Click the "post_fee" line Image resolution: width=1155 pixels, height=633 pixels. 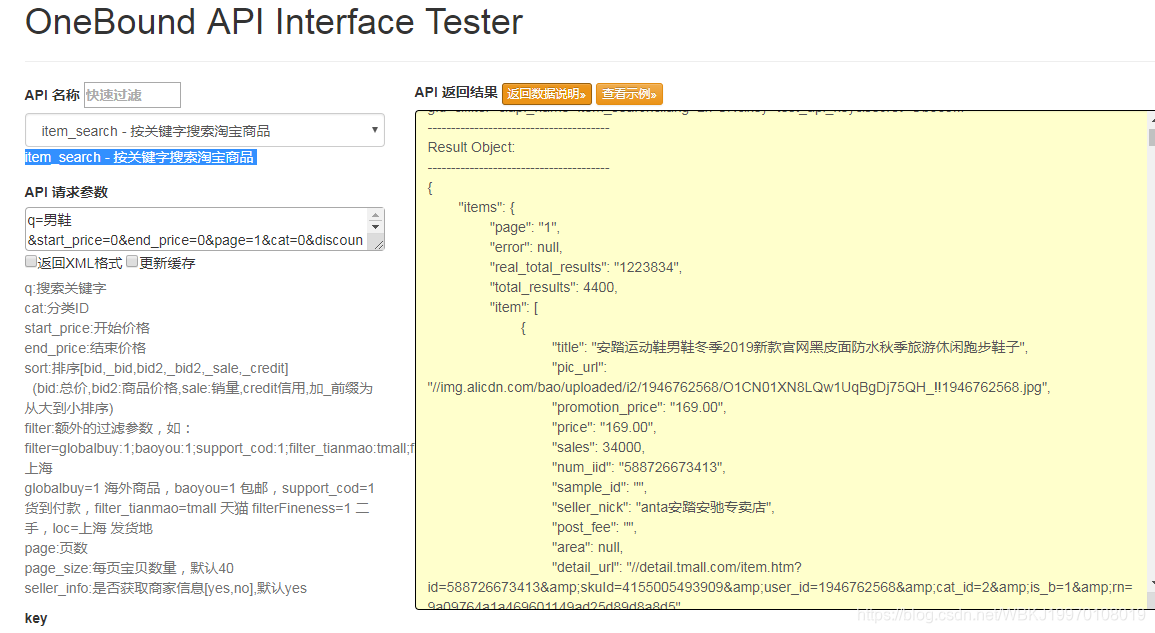(x=594, y=528)
